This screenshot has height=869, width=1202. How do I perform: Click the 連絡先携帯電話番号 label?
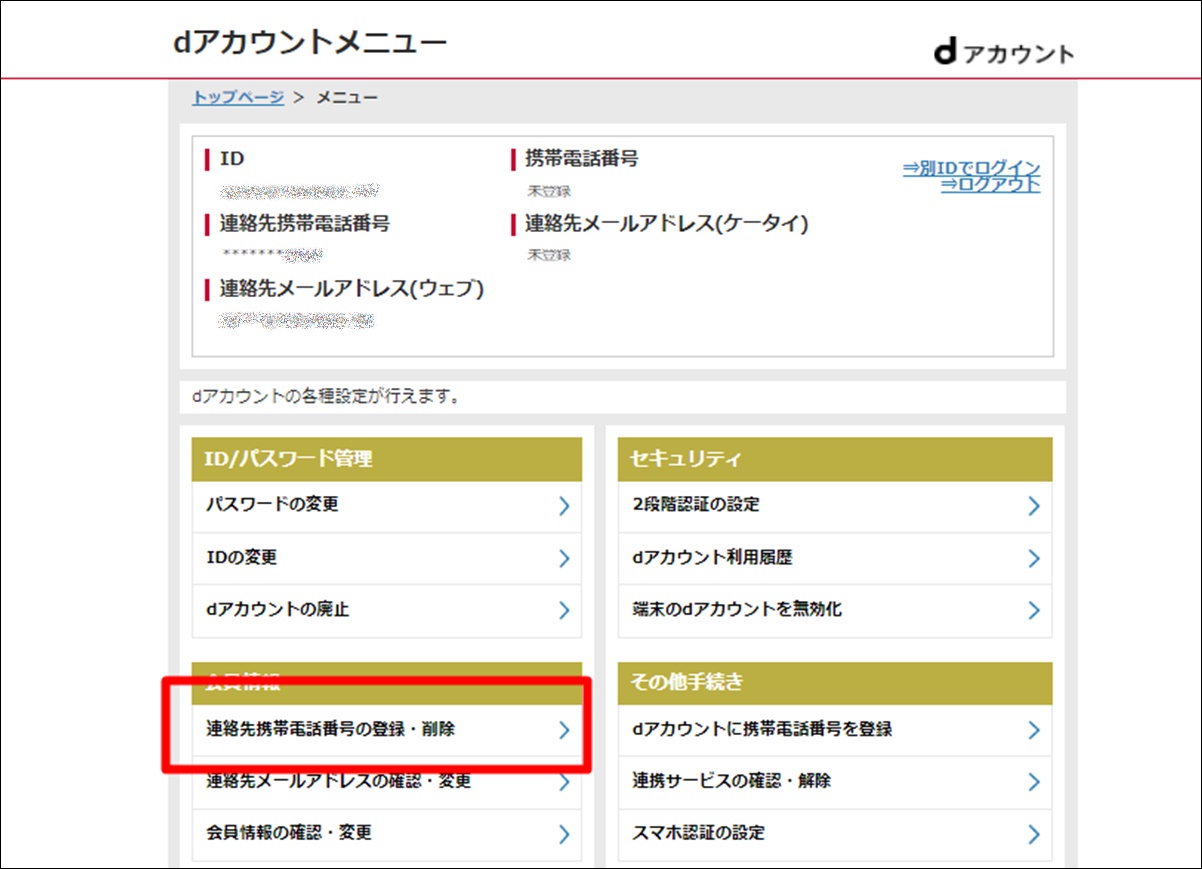pyautogui.click(x=305, y=223)
